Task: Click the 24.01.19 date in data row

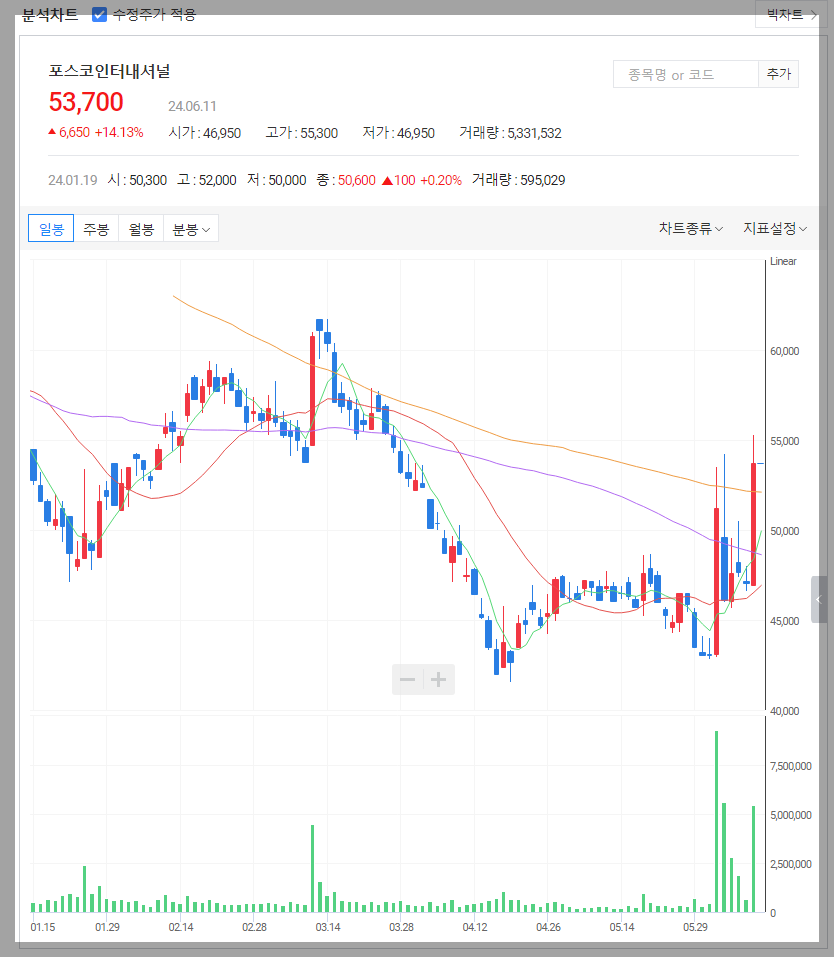Action: pyautogui.click(x=73, y=180)
